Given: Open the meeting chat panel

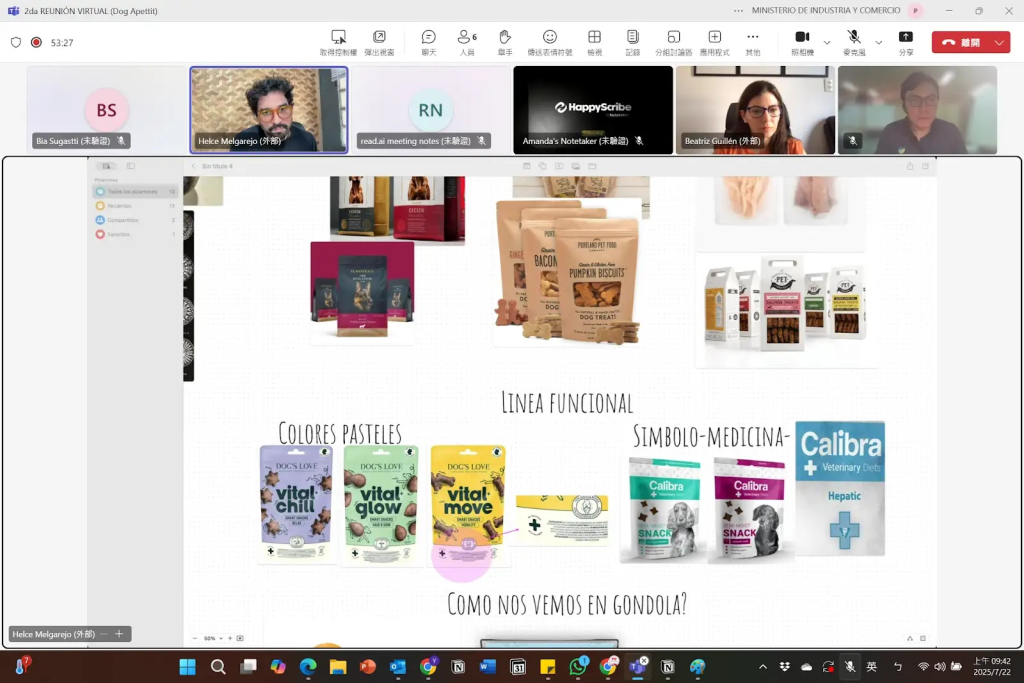Looking at the screenshot, I should (428, 42).
